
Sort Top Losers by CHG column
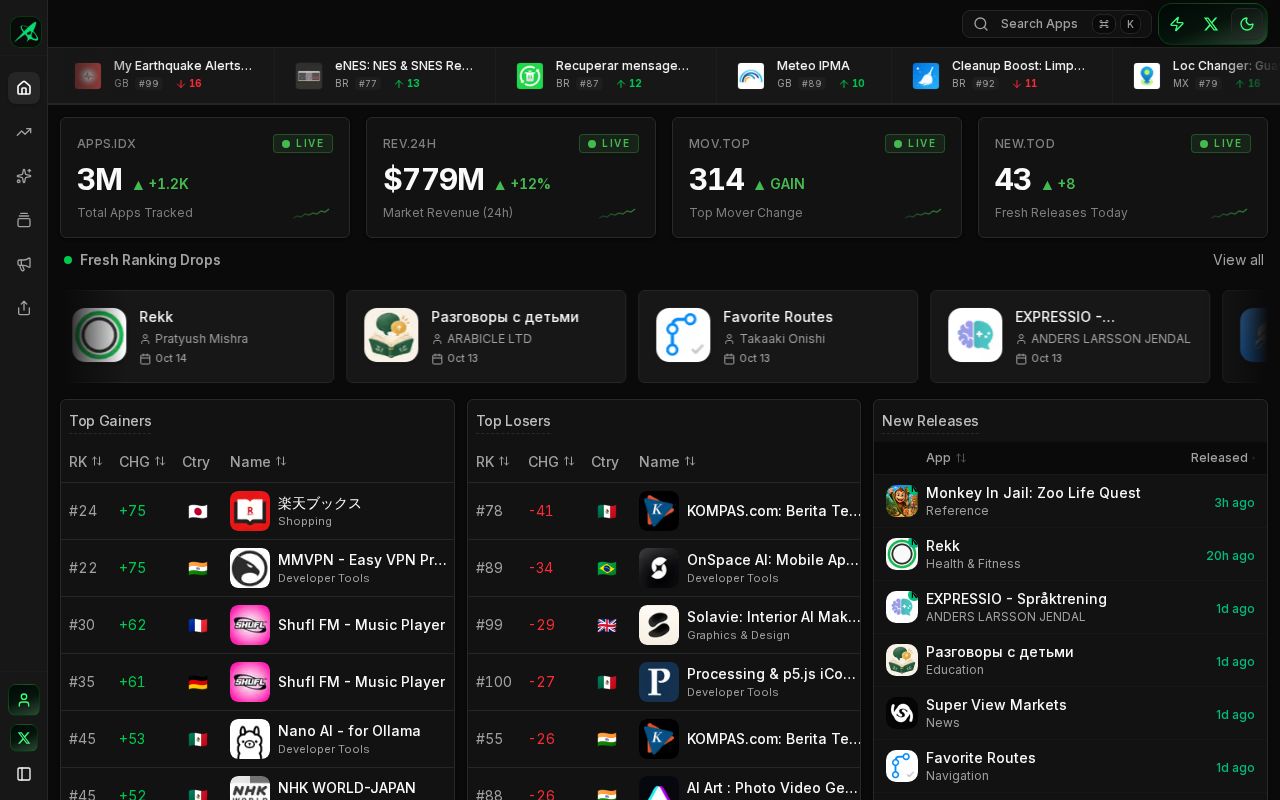tap(551, 461)
